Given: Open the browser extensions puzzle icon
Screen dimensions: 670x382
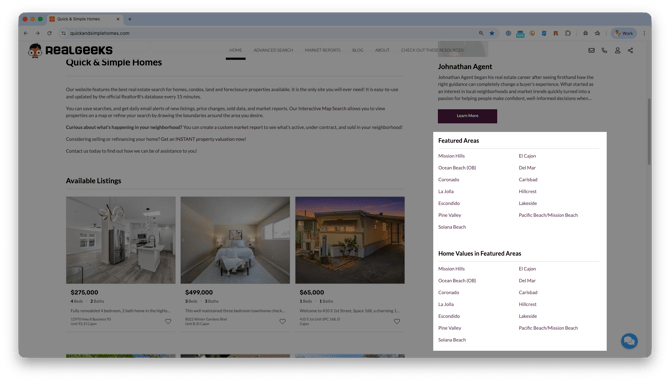Looking at the screenshot, I should pyautogui.click(x=568, y=33).
